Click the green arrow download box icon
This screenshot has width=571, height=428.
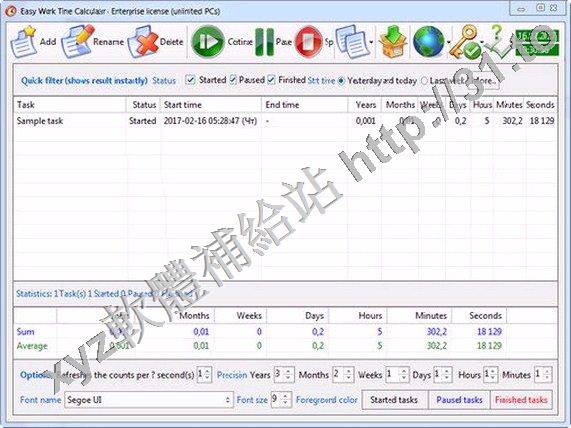393,42
